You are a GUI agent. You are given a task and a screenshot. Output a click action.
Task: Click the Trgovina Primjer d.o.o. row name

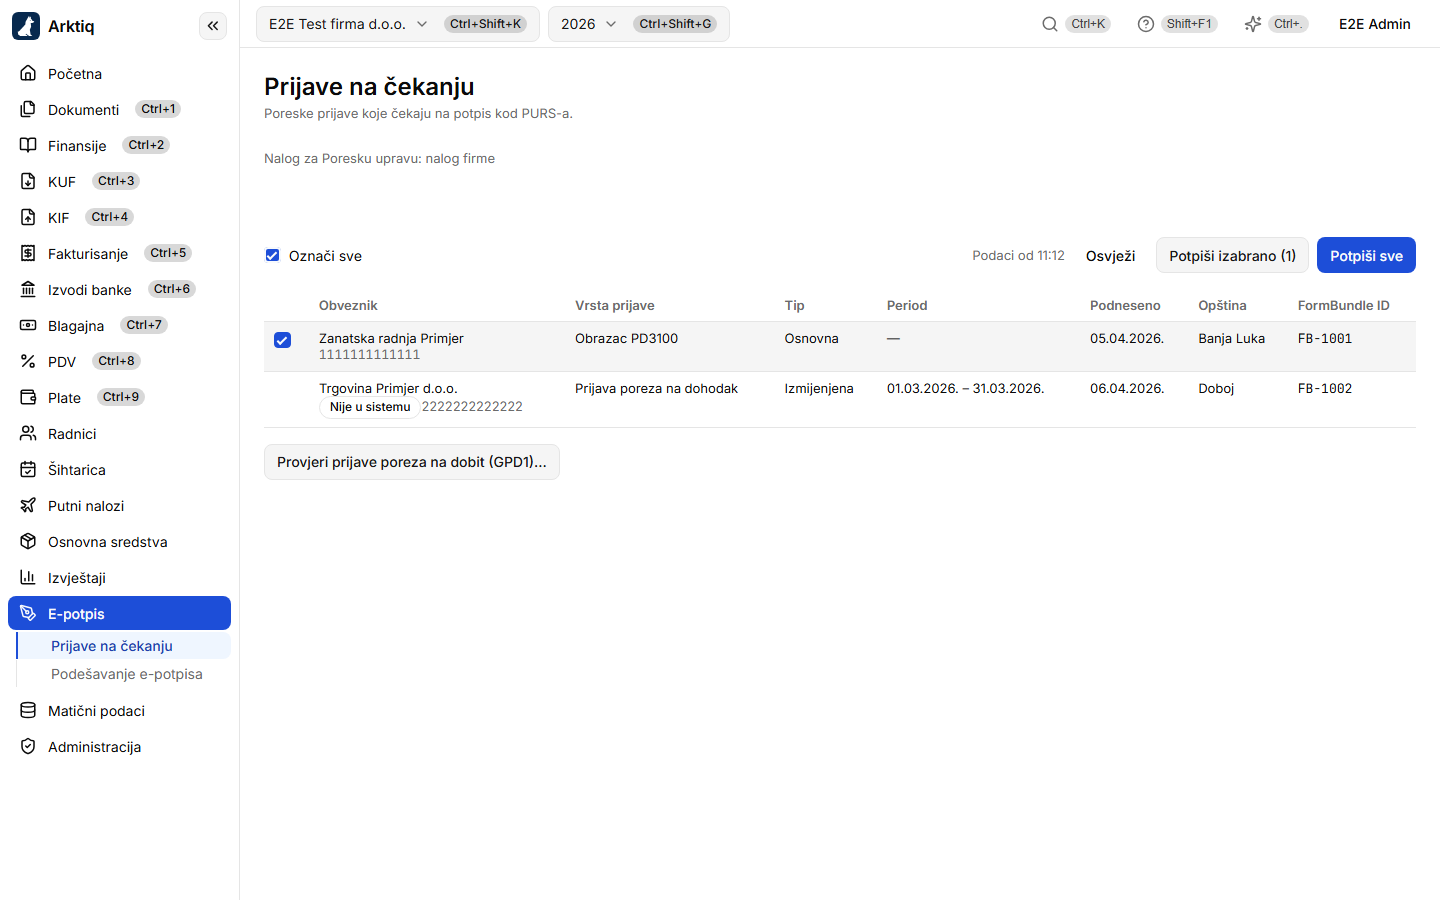coord(388,388)
